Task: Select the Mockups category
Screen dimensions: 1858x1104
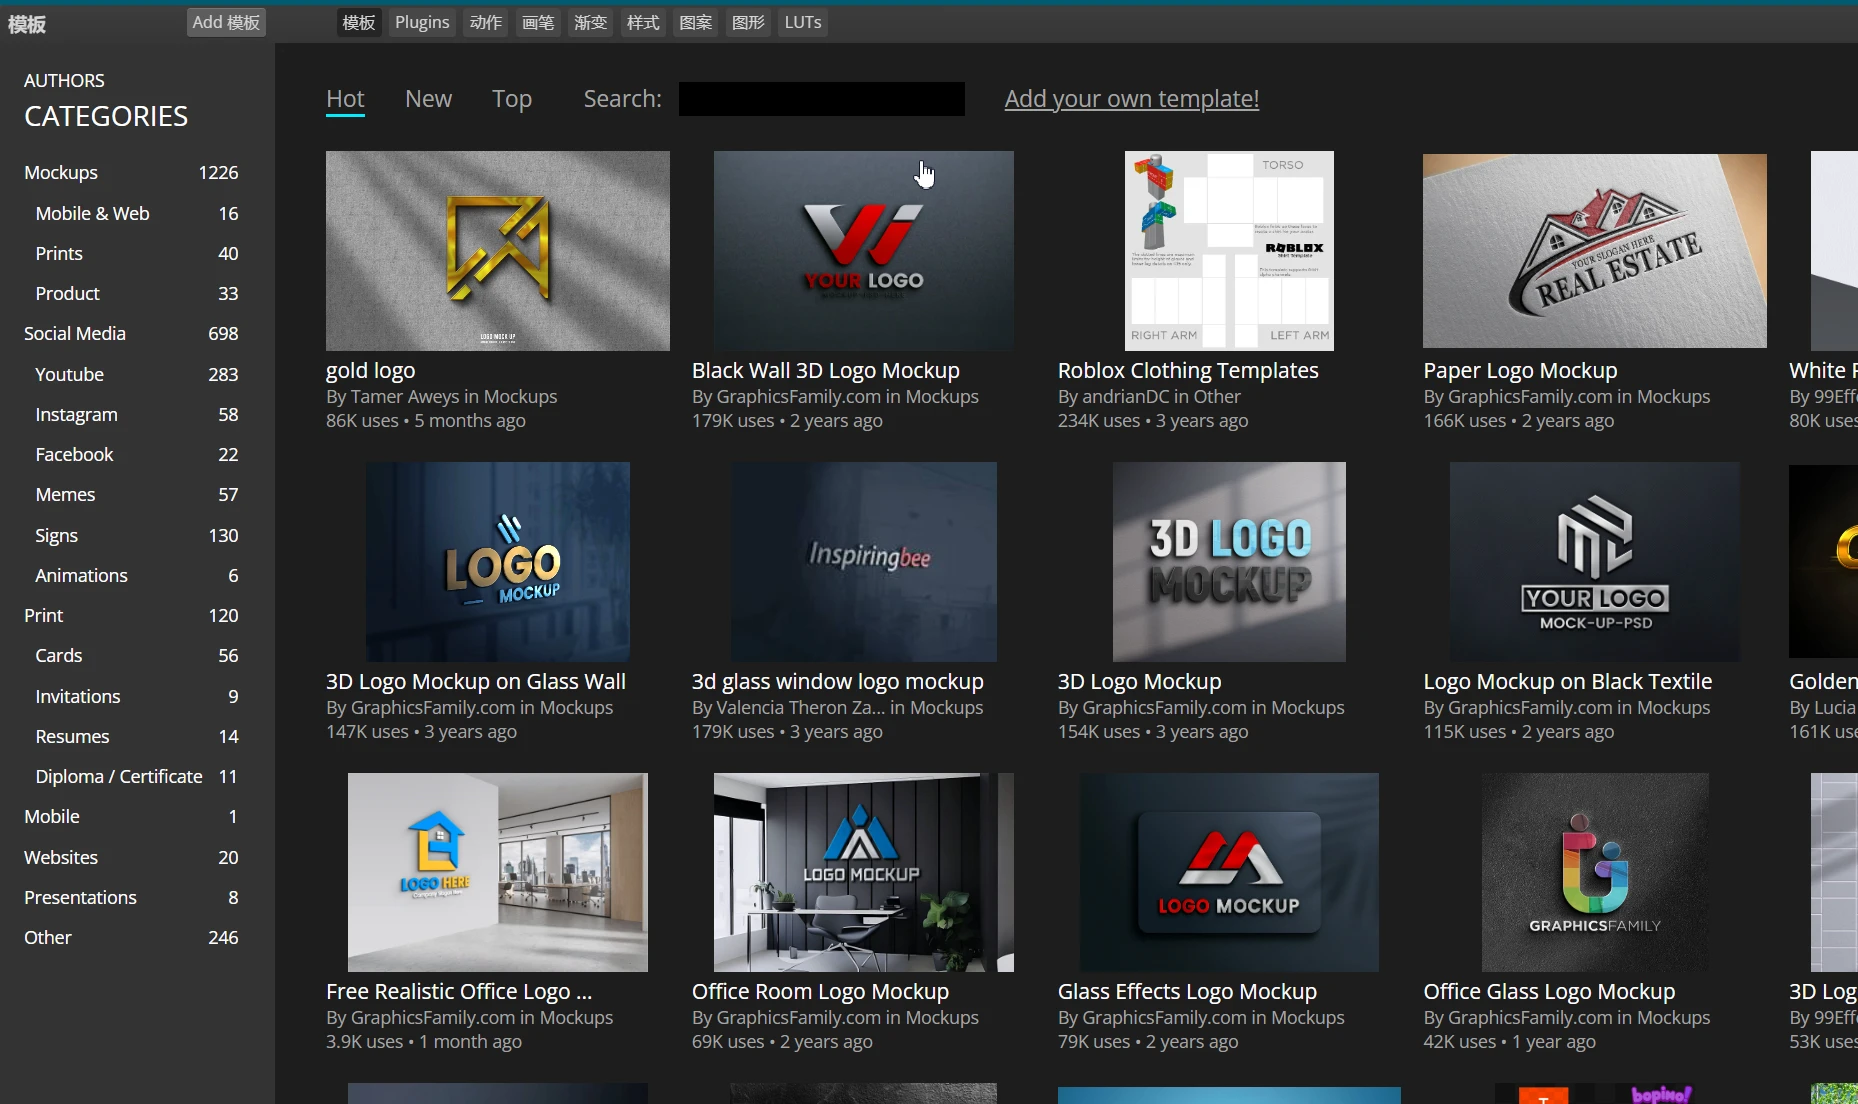Action: tap(131, 172)
